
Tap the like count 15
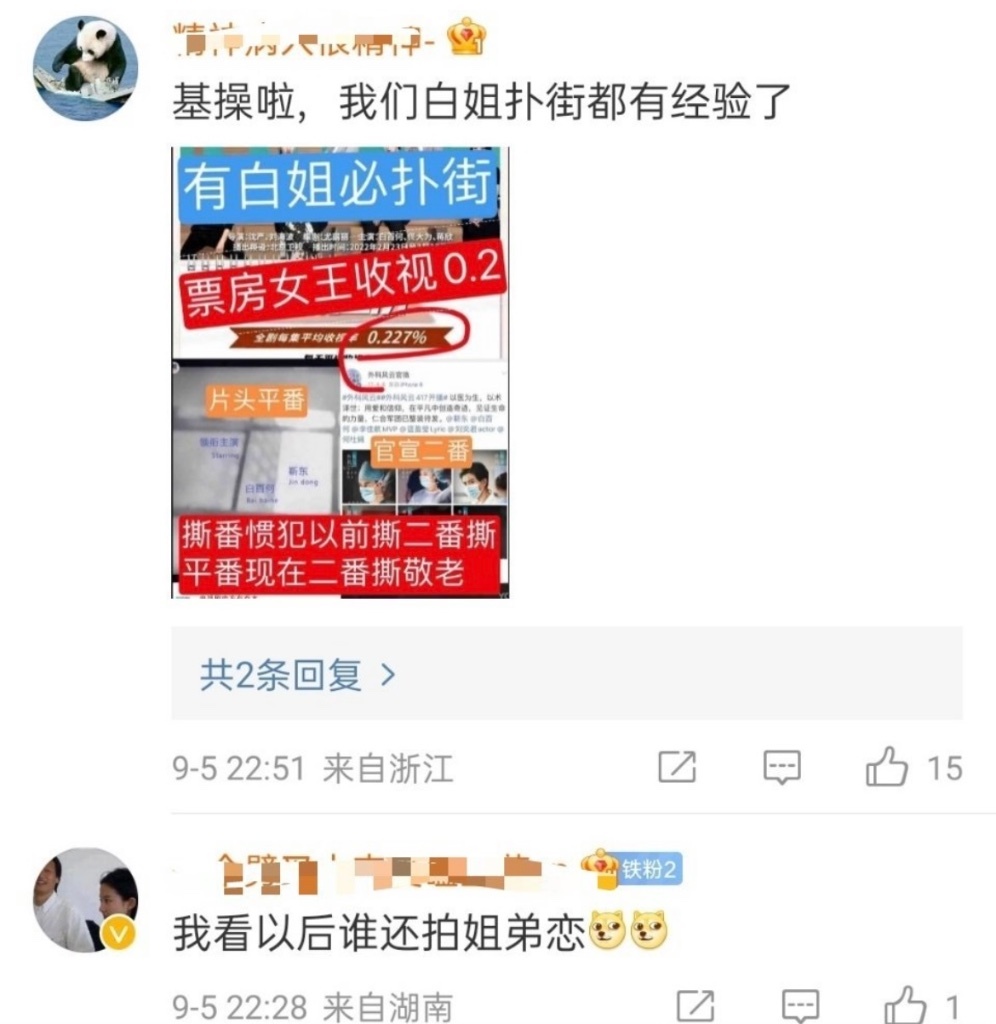click(945, 768)
